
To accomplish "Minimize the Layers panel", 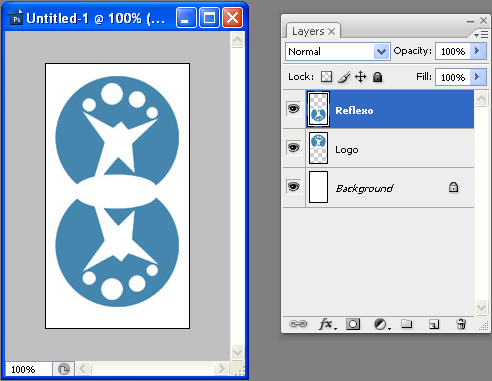I will point(470,21).
